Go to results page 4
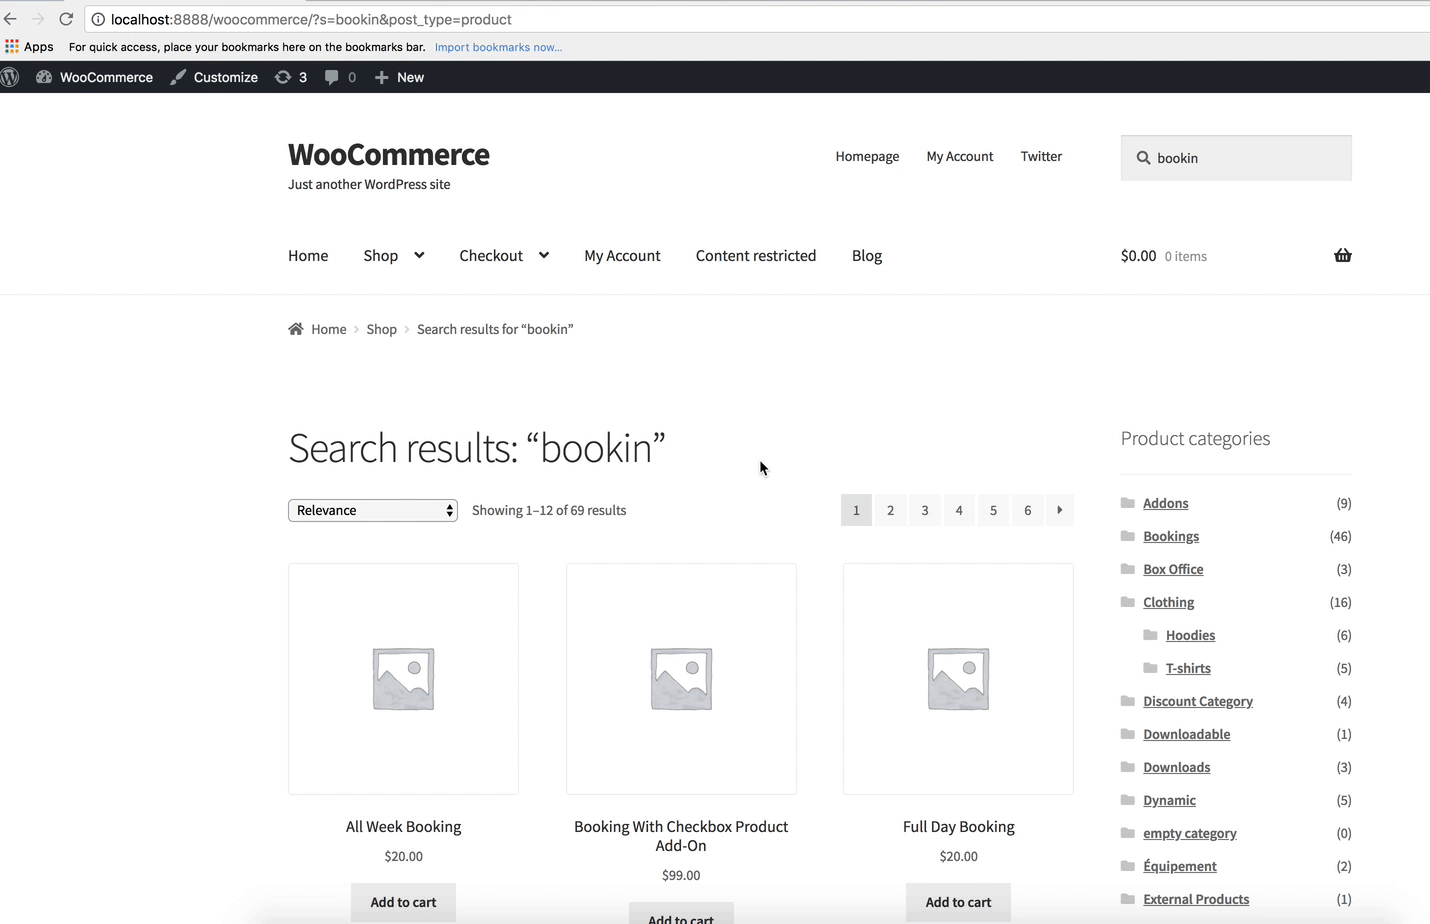Image resolution: width=1430 pixels, height=924 pixels. tap(959, 510)
